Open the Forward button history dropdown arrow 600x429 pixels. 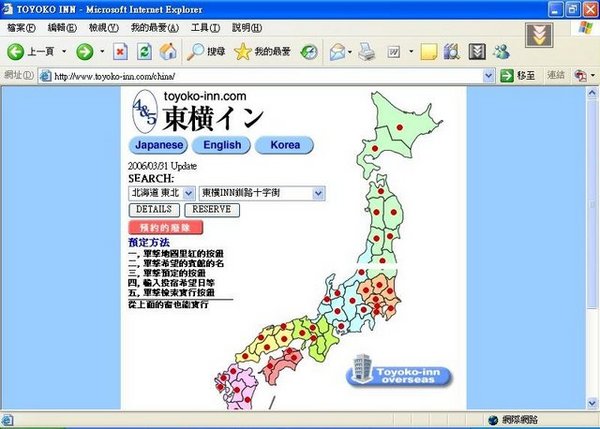pyautogui.click(x=102, y=51)
